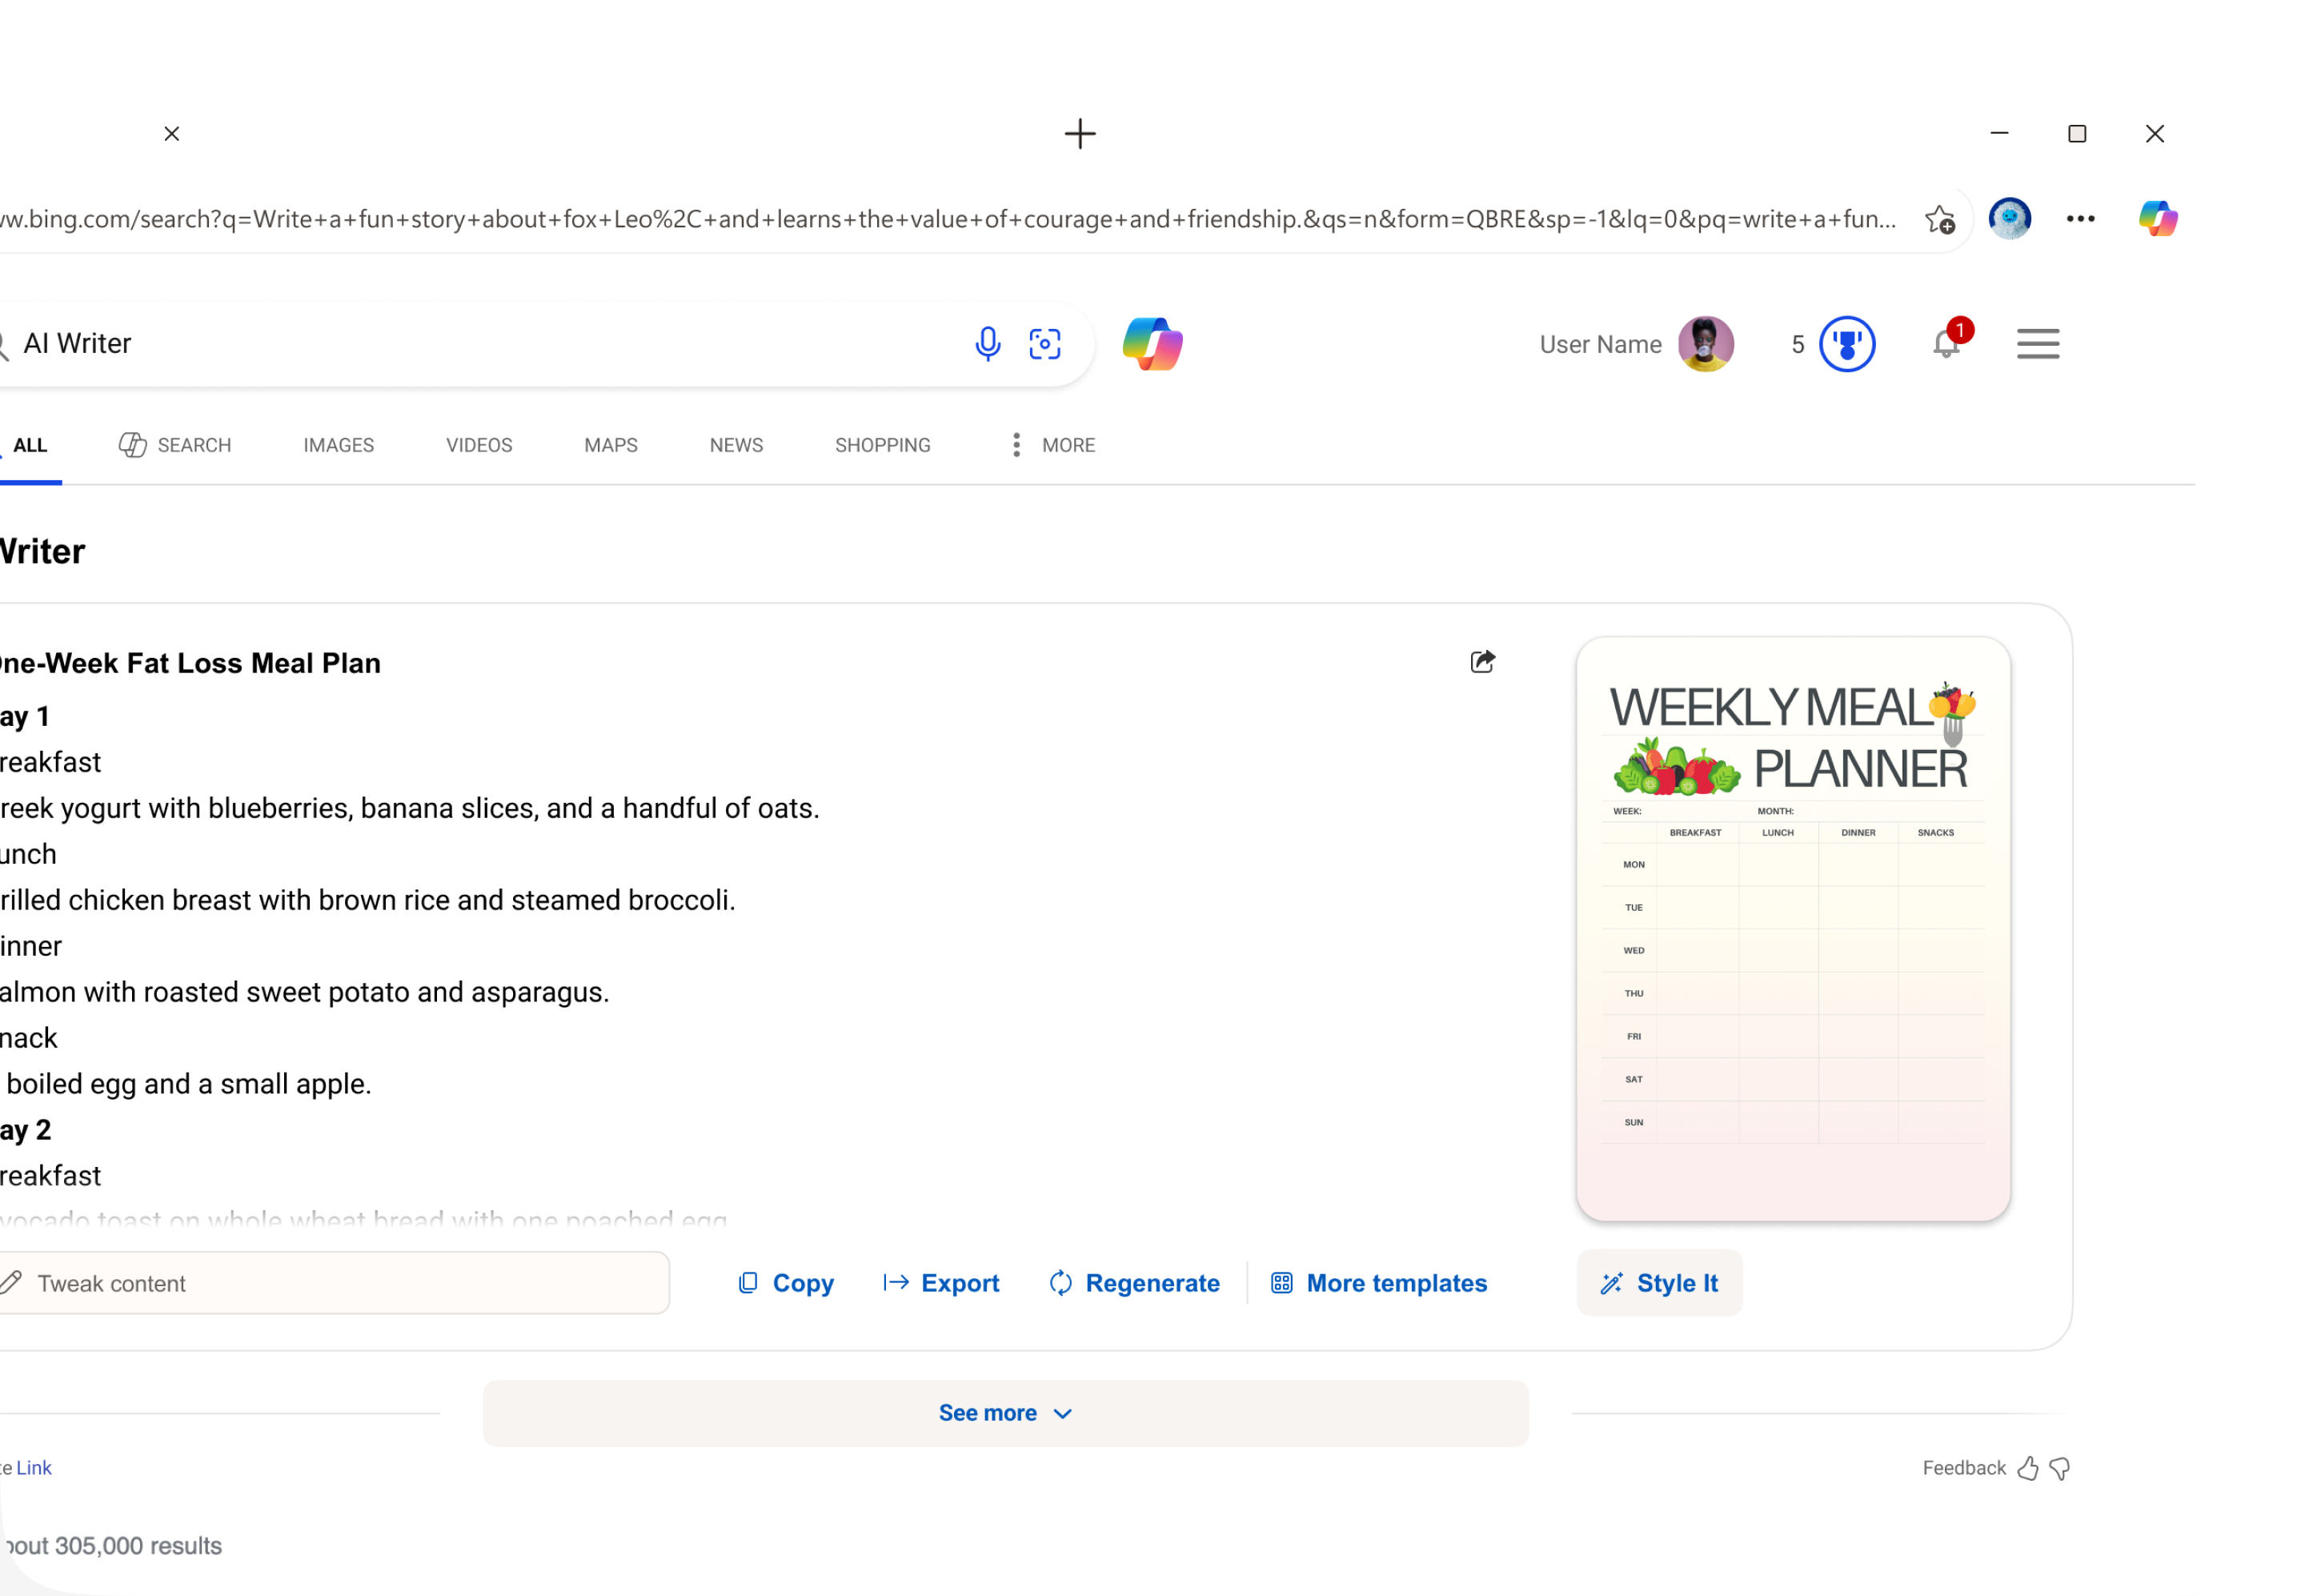The width and height of the screenshot is (2305, 1596).
Task: Close the current browser tab
Action: [172, 134]
